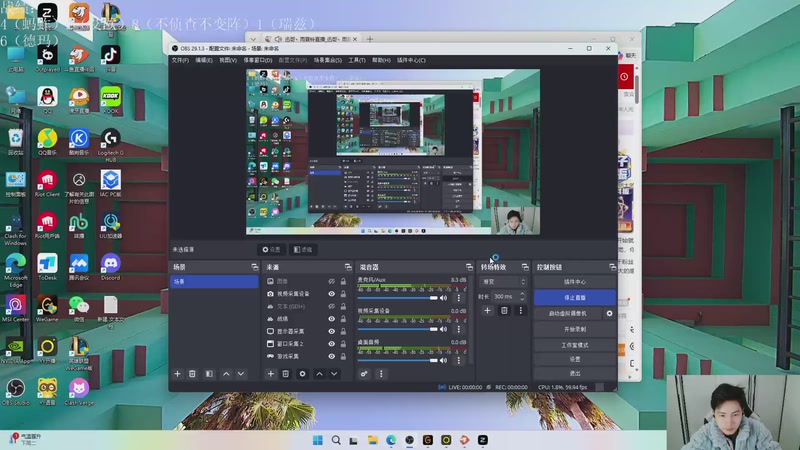Viewport: 800px width, 450px height.
Task: Mute the 视频采集设备 mixer speaker icon
Action: pyautogui.click(x=443, y=329)
